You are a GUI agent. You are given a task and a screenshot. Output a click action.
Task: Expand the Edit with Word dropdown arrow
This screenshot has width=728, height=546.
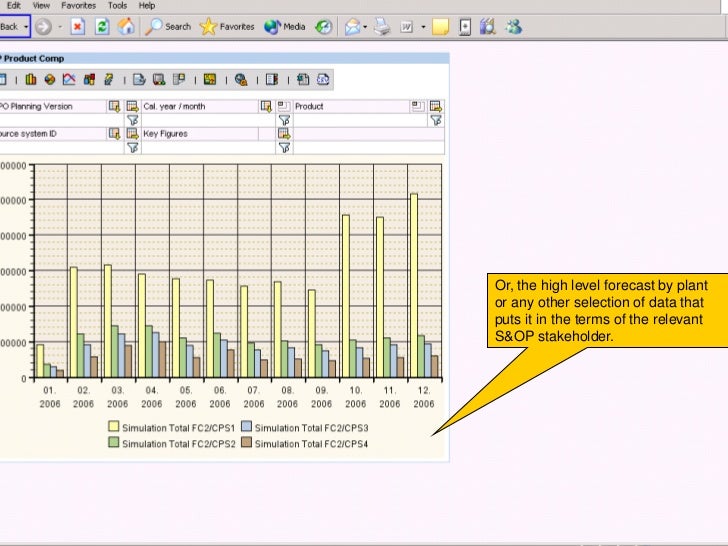click(x=423, y=27)
